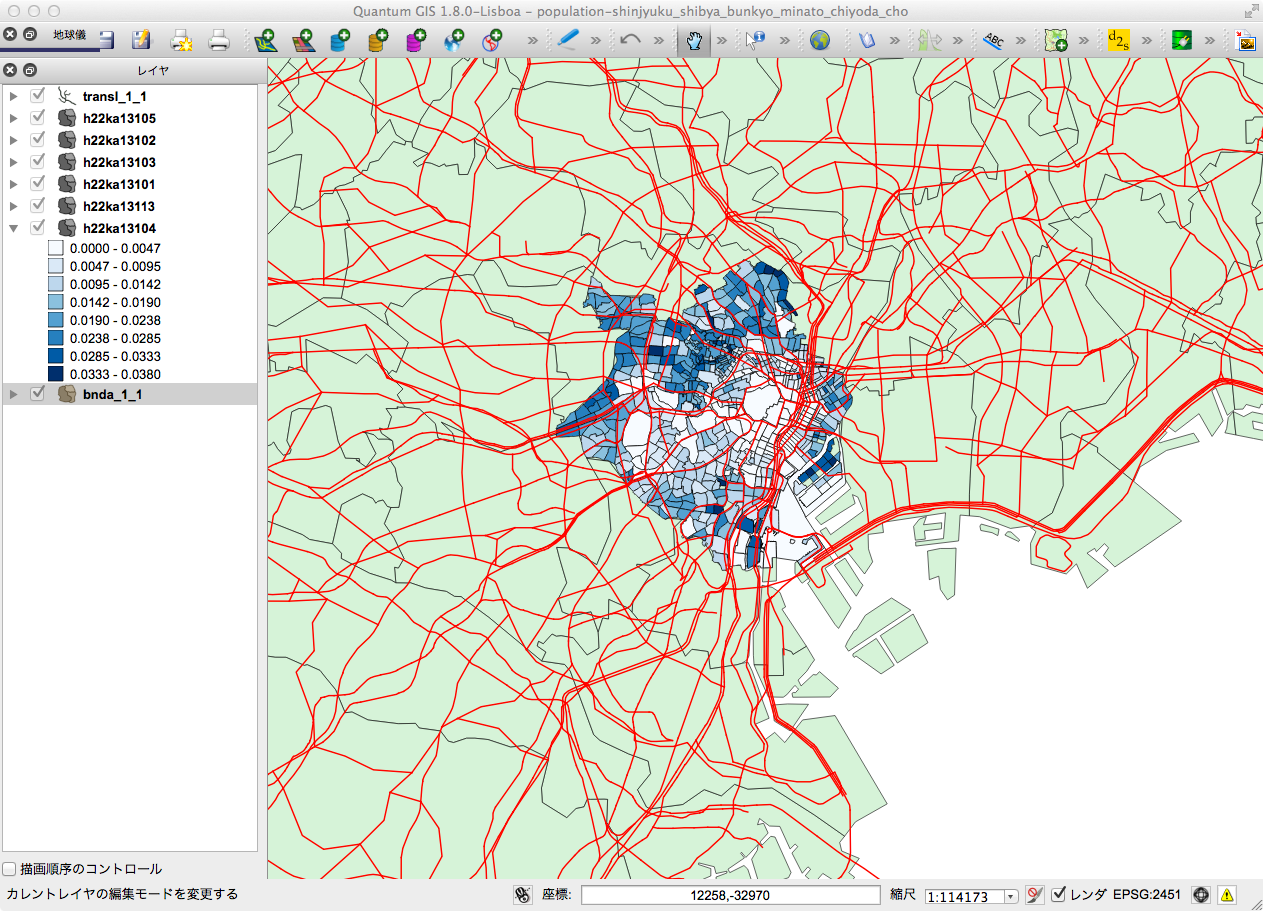Click the 0.0333 - 0.0380 dark blue swatch
The image size is (1263, 911).
pos(56,374)
